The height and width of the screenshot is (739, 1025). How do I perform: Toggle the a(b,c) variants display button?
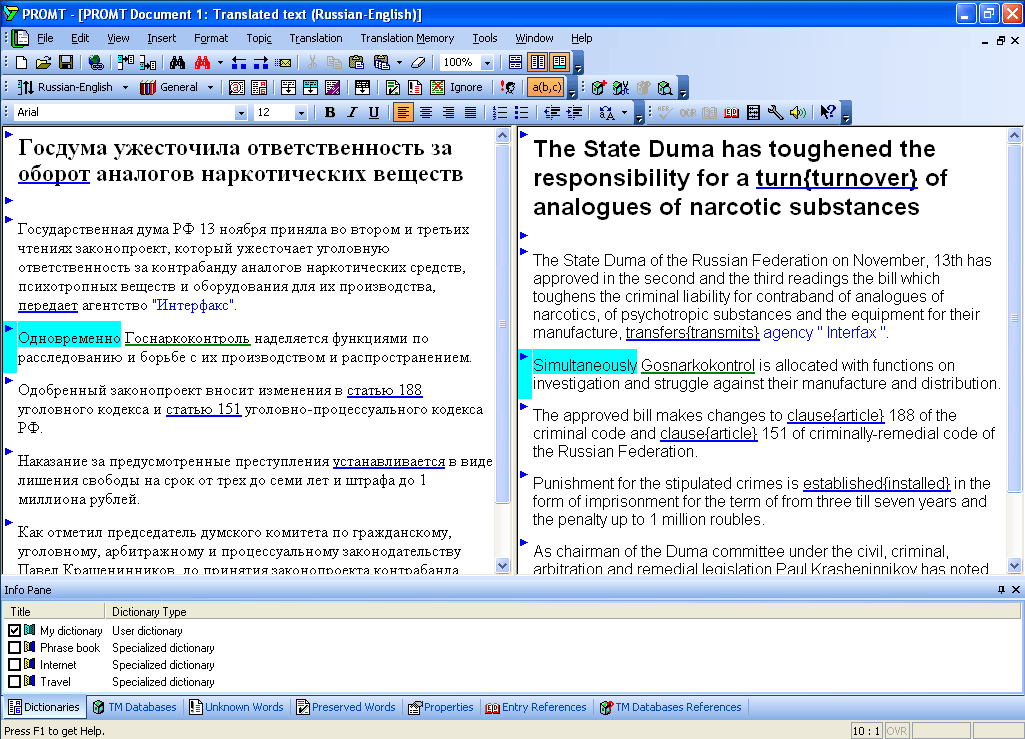pyautogui.click(x=546, y=88)
